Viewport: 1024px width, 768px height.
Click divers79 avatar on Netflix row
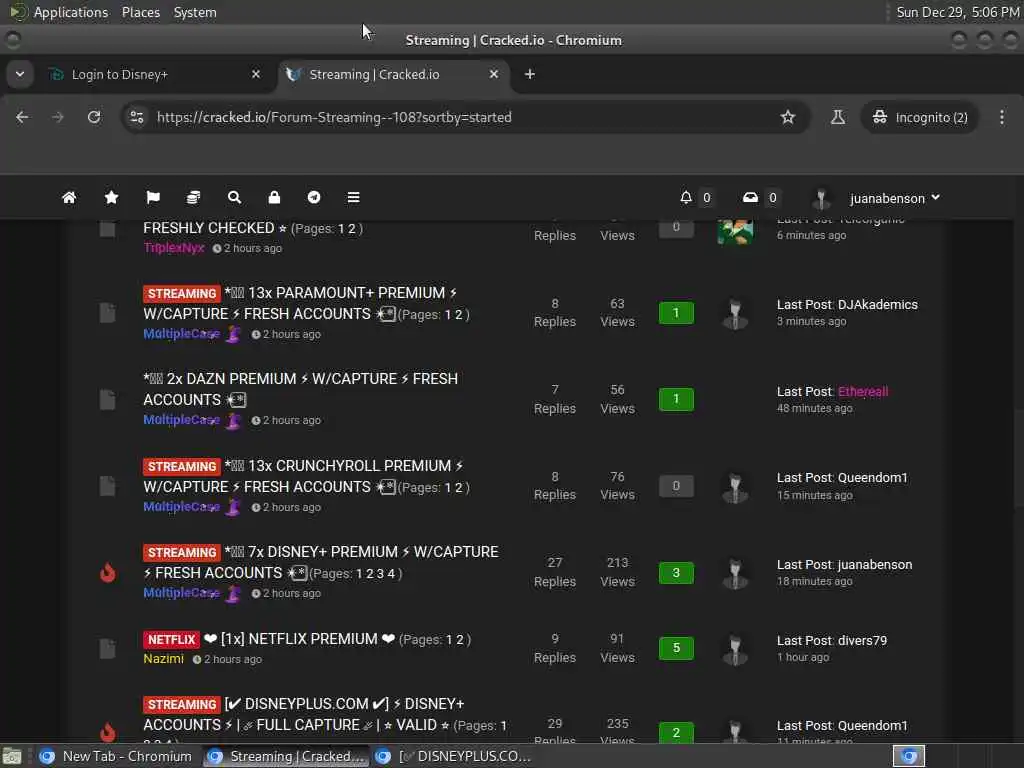pyautogui.click(x=735, y=649)
